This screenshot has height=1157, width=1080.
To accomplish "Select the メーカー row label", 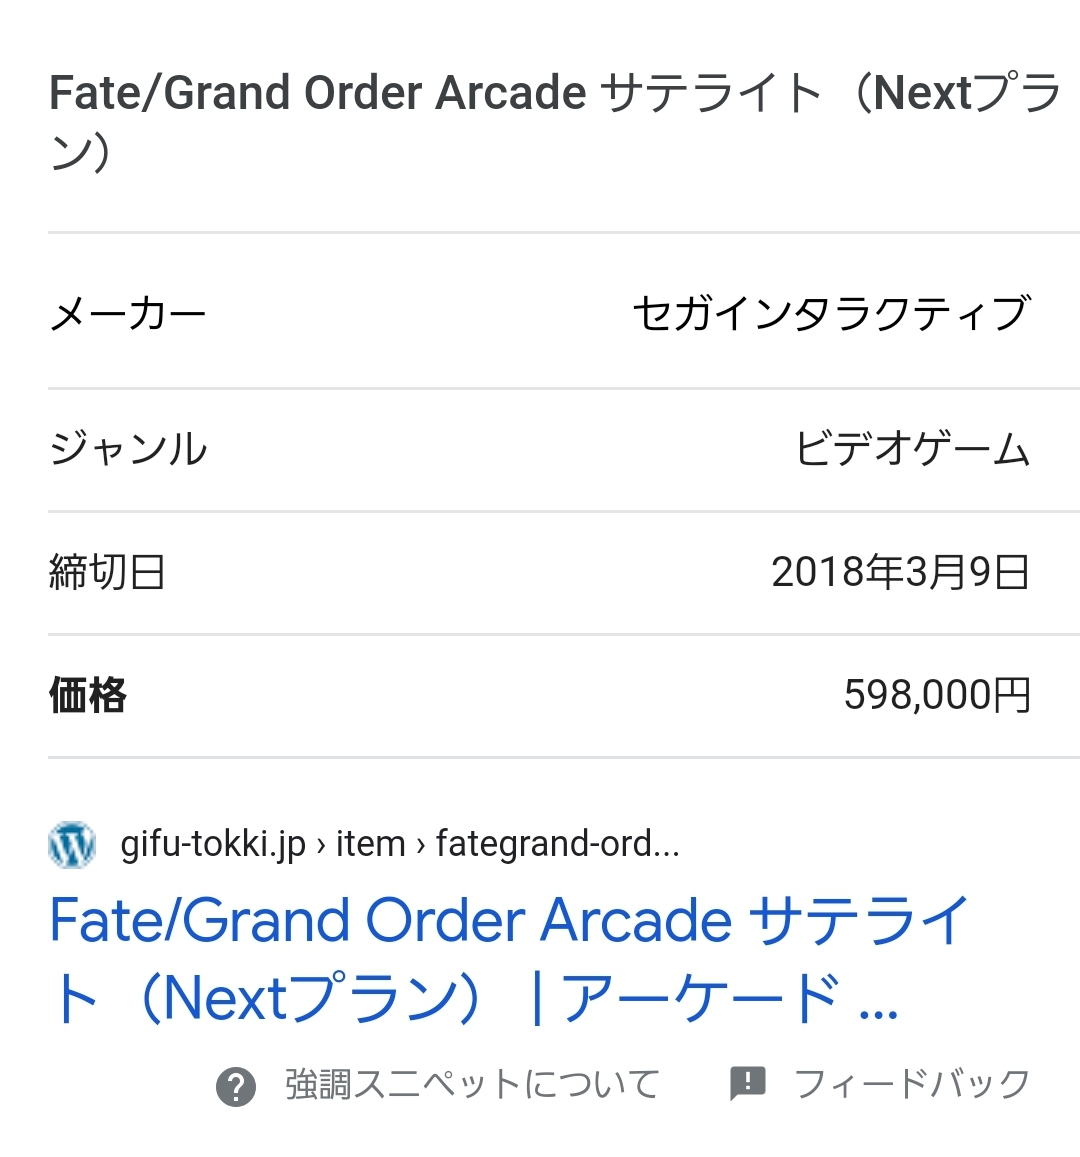I will point(128,314).
